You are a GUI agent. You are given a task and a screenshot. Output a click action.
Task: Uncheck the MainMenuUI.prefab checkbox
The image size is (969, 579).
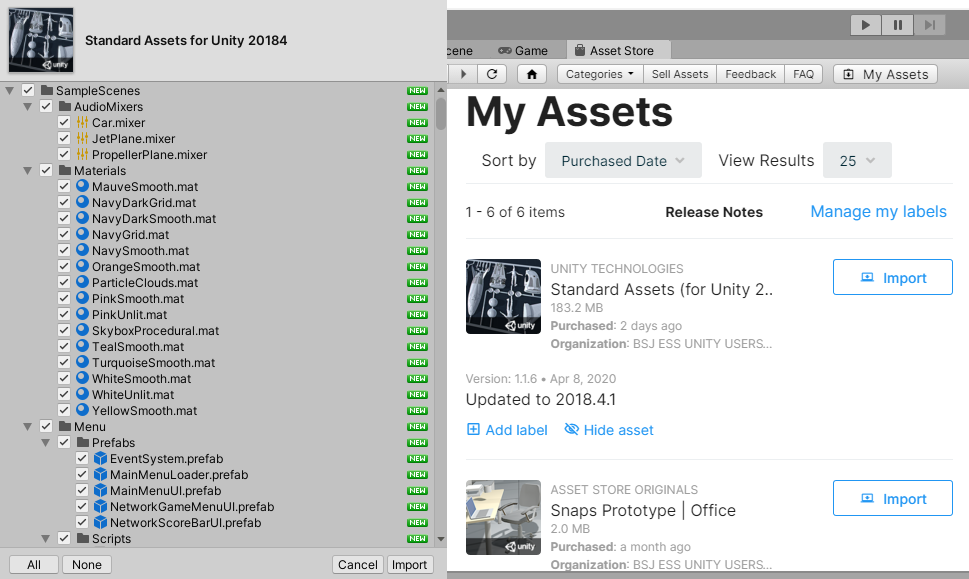83,491
